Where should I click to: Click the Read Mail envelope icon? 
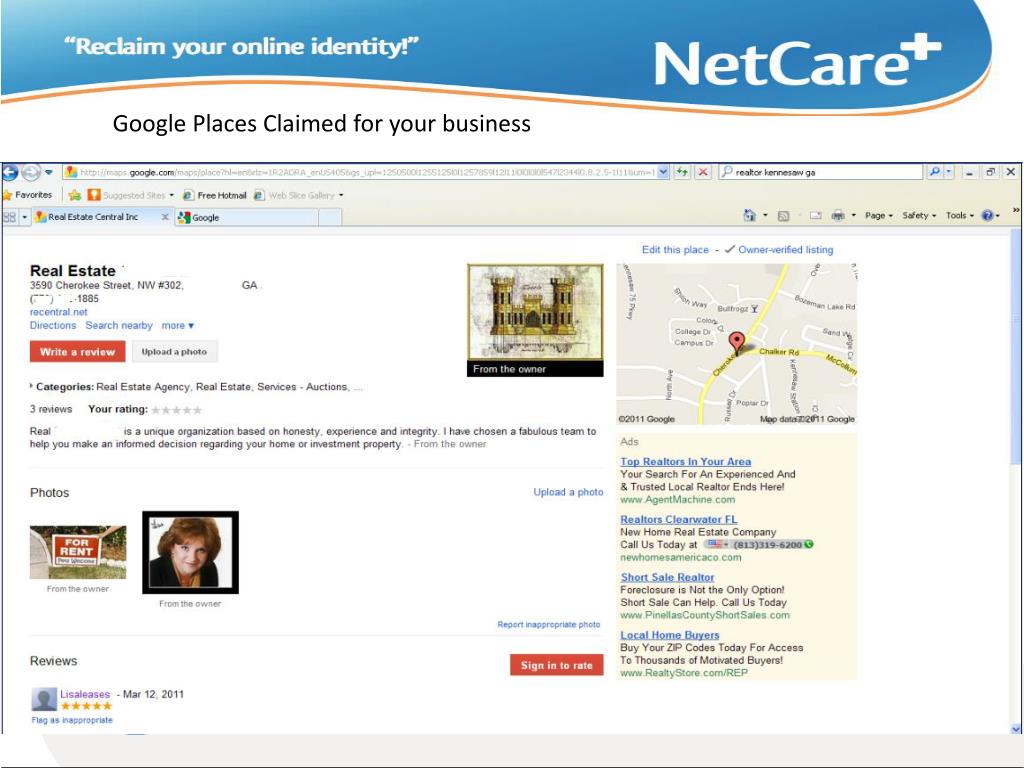(x=816, y=216)
